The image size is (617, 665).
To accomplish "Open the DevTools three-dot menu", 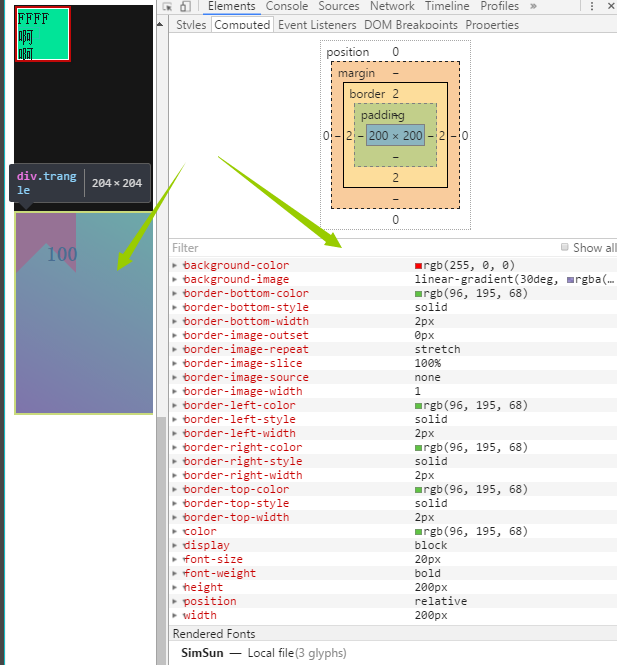I will tap(592, 6).
